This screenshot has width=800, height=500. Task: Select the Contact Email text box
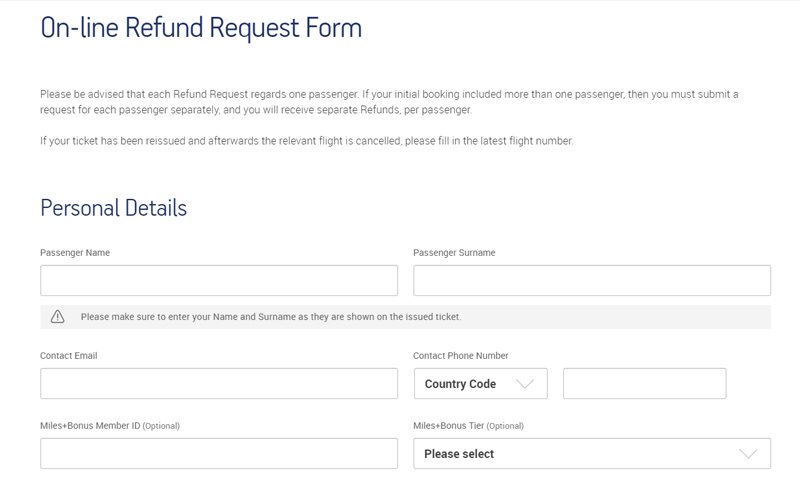218,384
